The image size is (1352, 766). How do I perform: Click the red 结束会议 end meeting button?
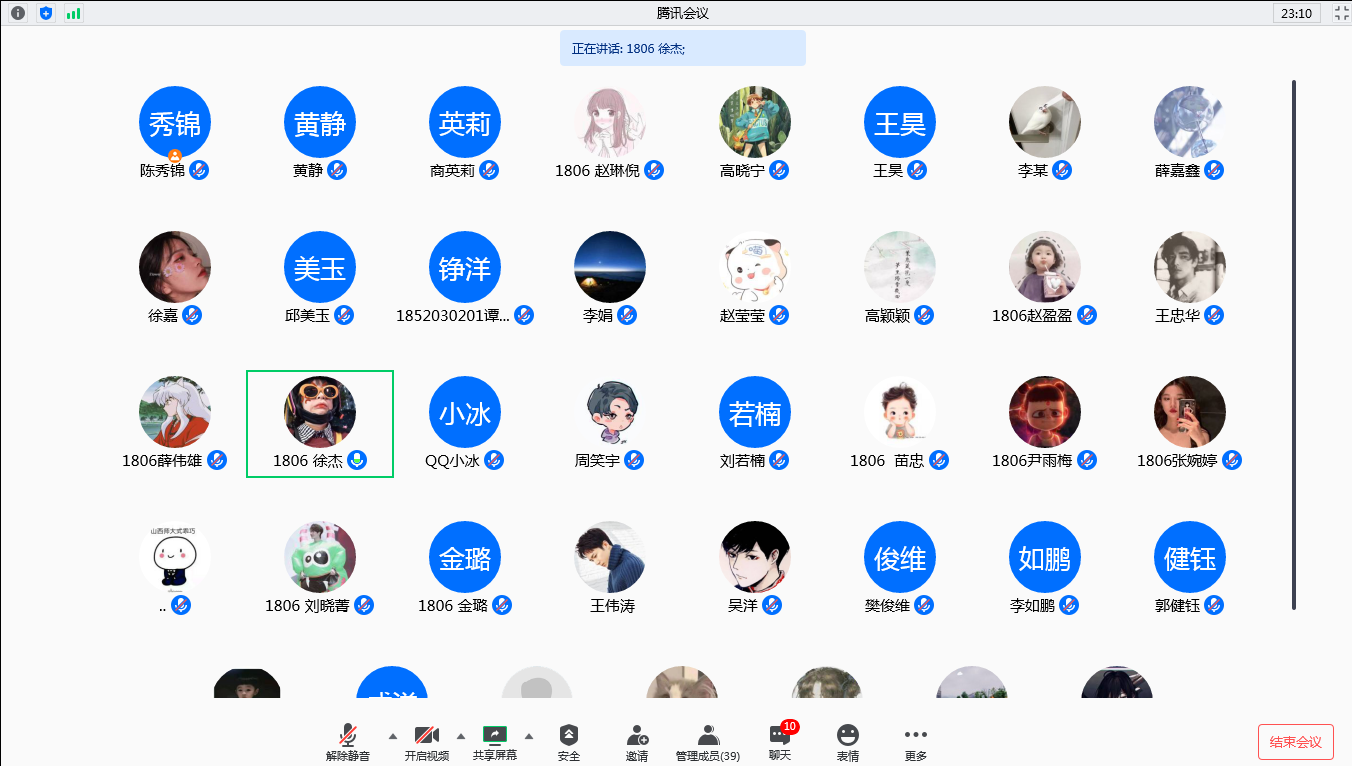(x=1295, y=742)
